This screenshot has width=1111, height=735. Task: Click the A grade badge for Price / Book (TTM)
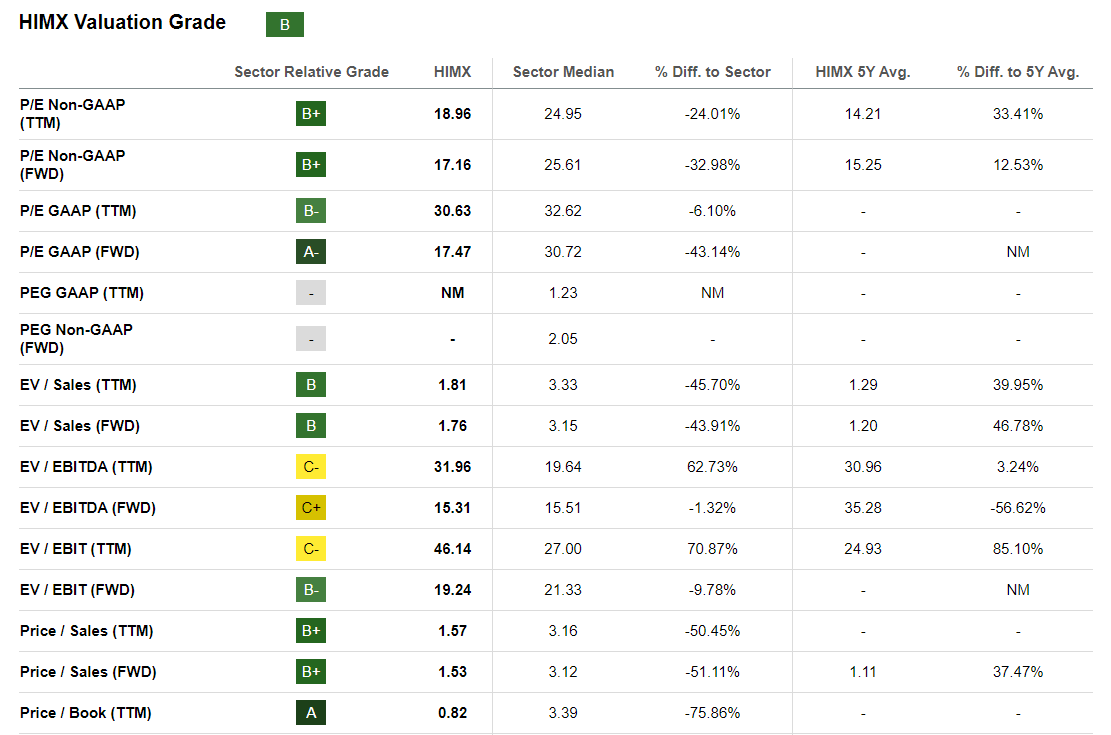[311, 713]
